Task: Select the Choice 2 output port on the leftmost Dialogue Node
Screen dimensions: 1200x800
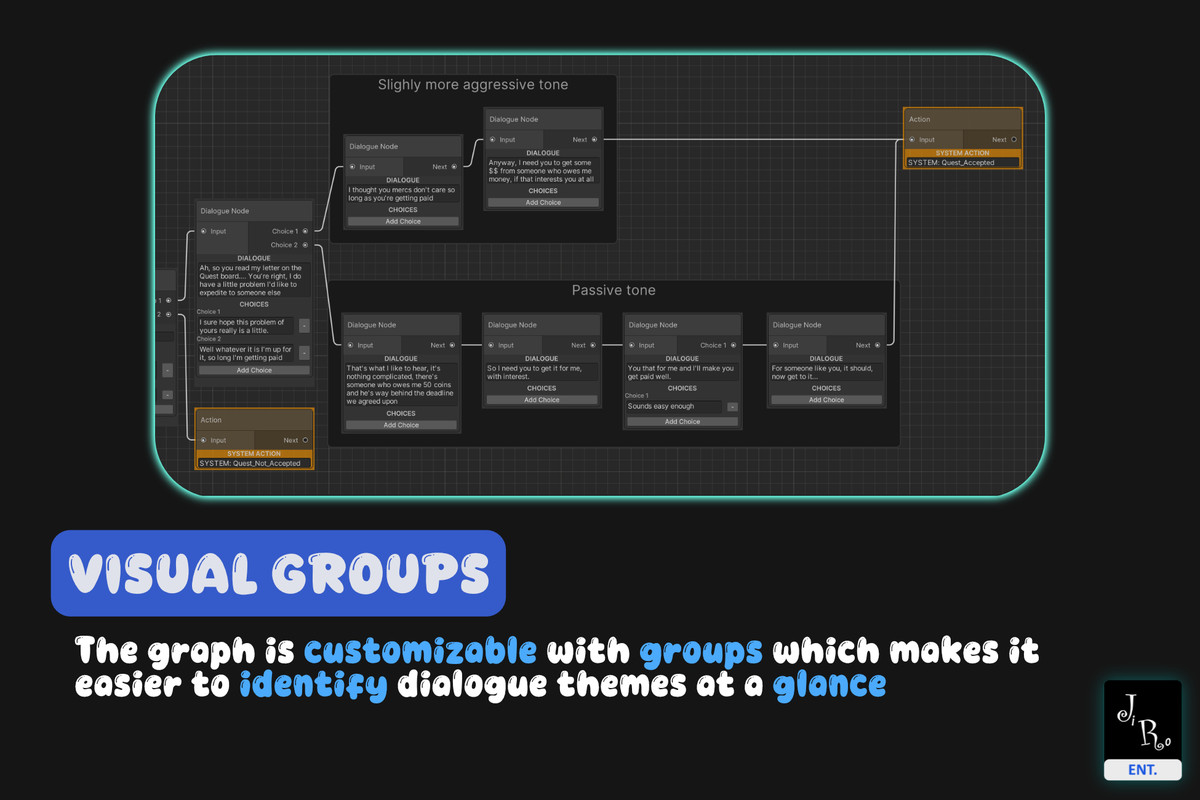Action: pyautogui.click(x=304, y=245)
